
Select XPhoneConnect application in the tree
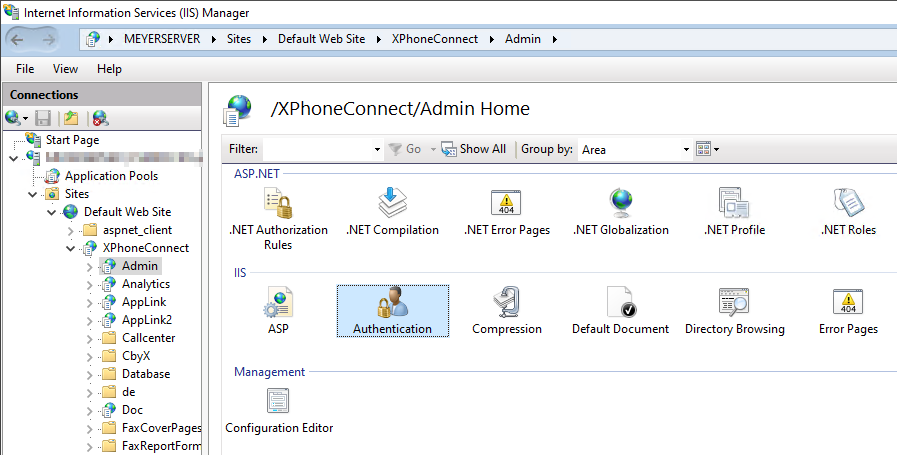tap(146, 248)
